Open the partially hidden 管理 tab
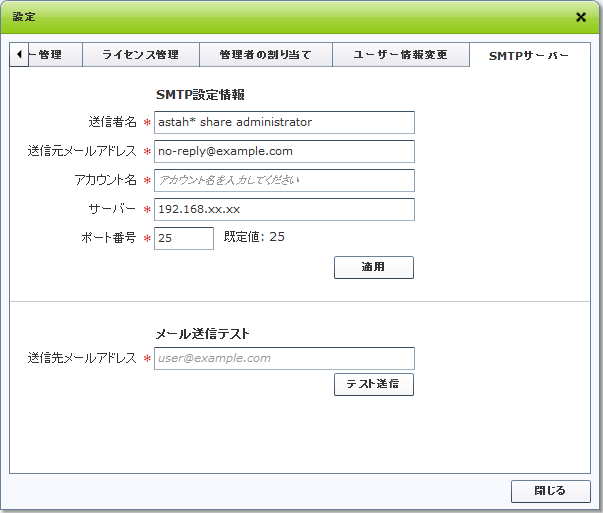Image resolution: width=603 pixels, height=513 pixels. [55, 55]
